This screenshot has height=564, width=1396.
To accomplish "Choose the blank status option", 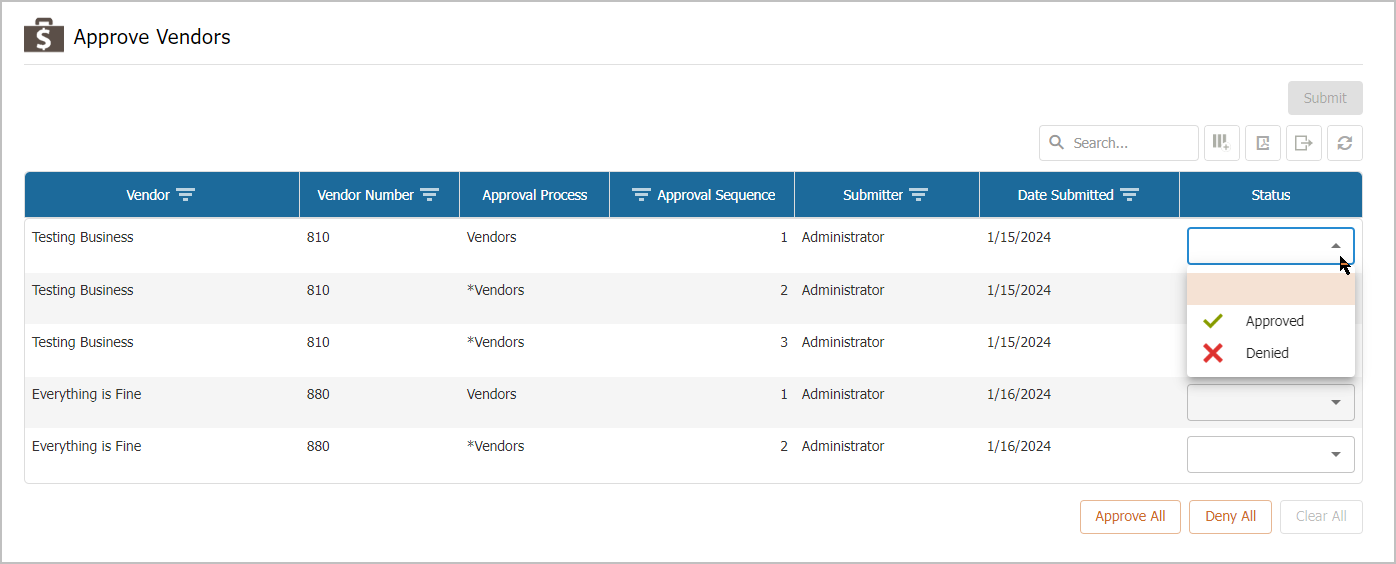I will 1270,289.
